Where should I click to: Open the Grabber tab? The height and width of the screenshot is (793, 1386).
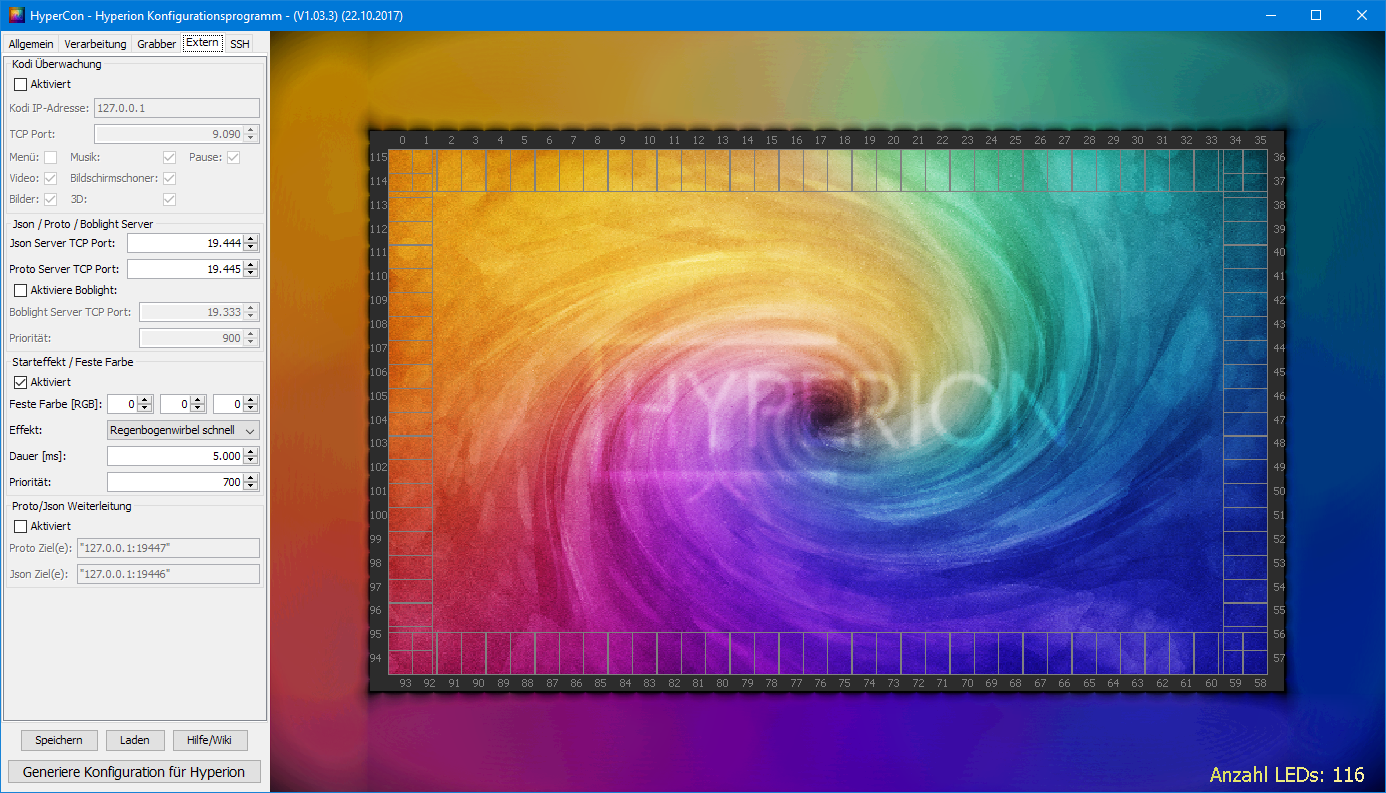pyautogui.click(x=156, y=44)
